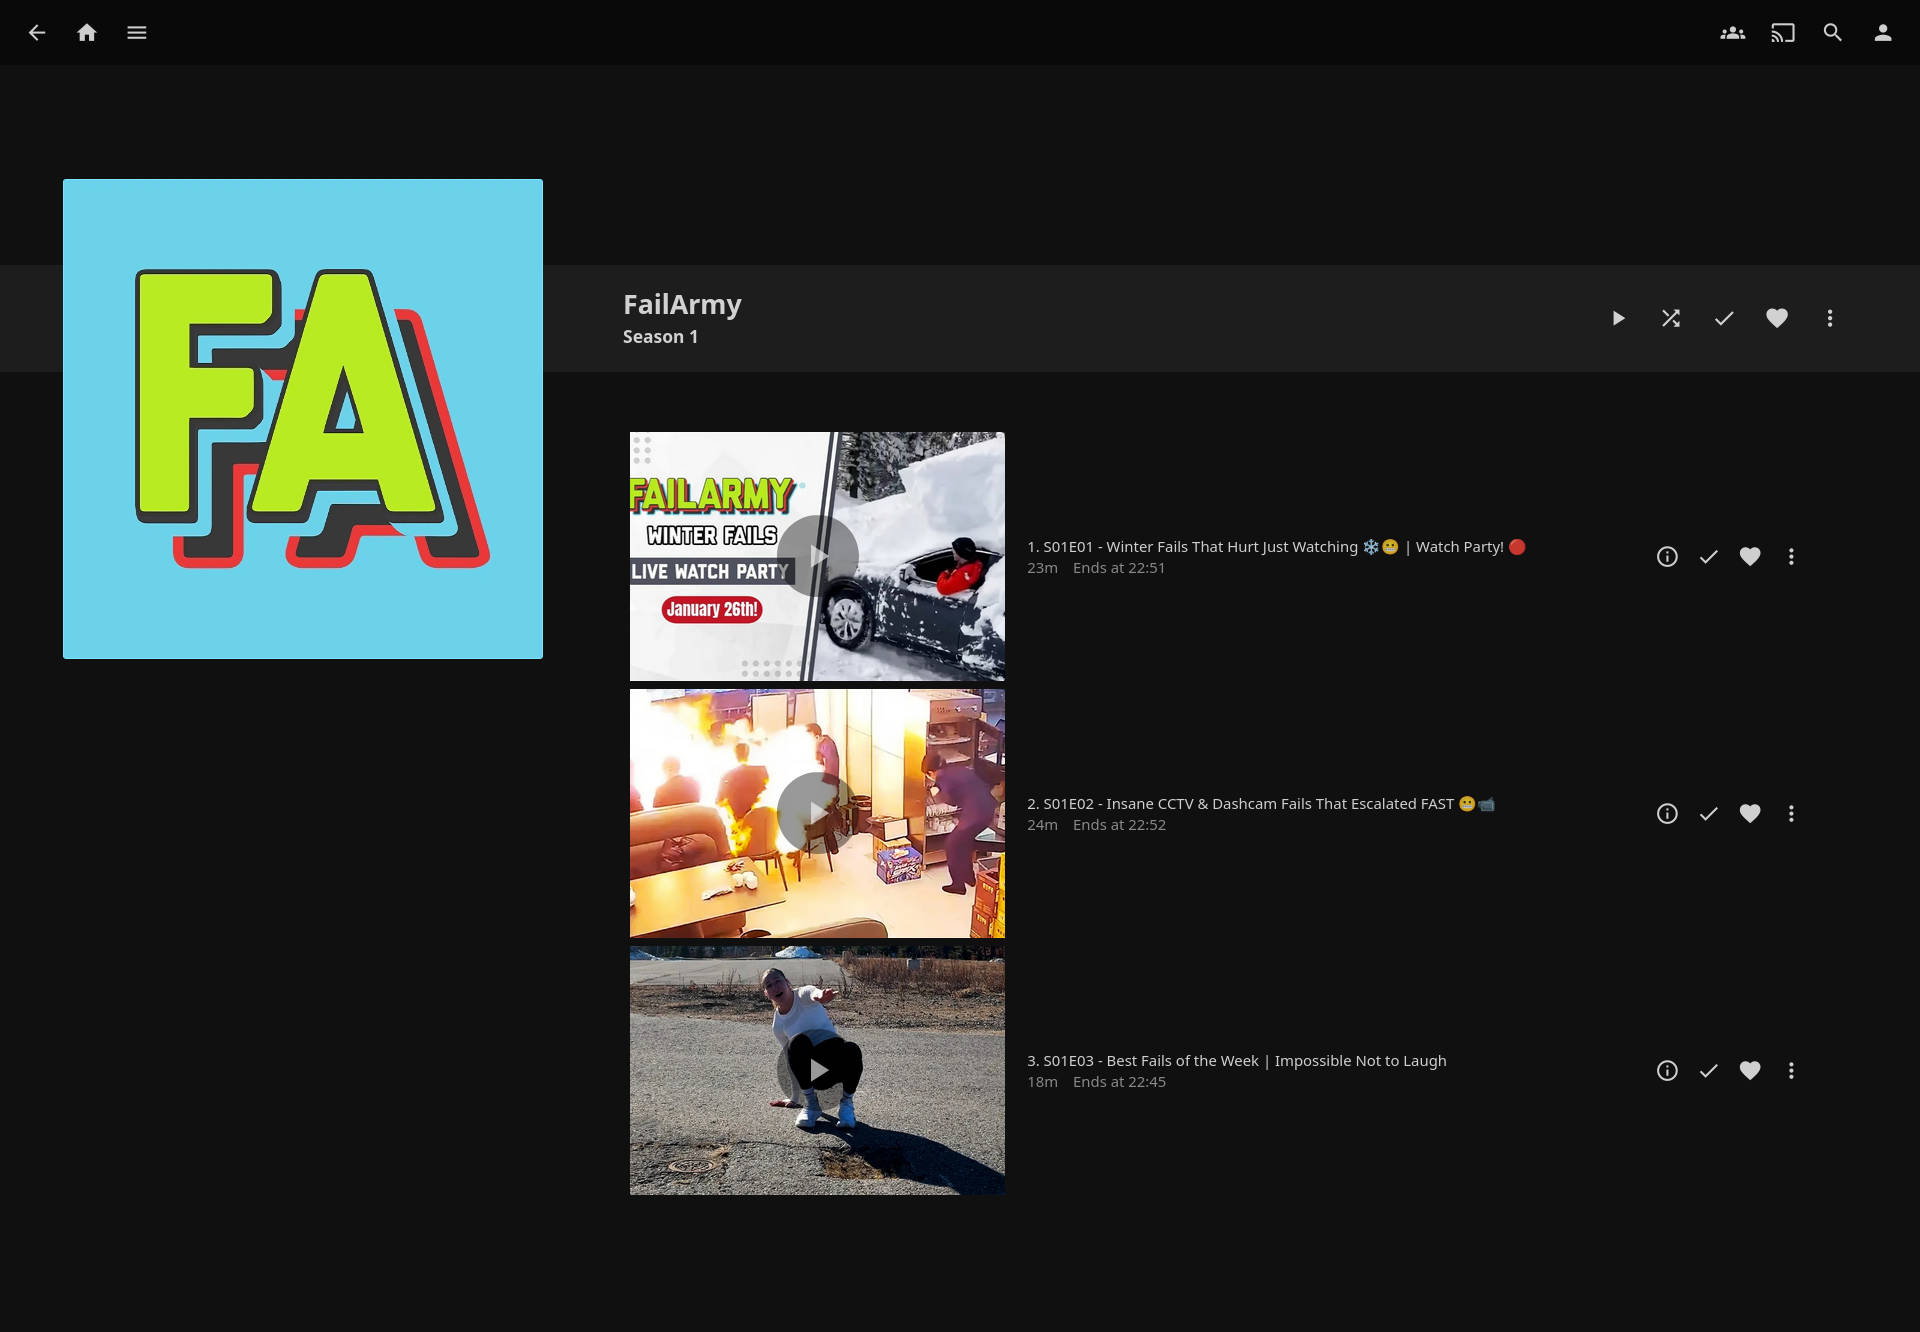Open the Home page

click(x=87, y=33)
